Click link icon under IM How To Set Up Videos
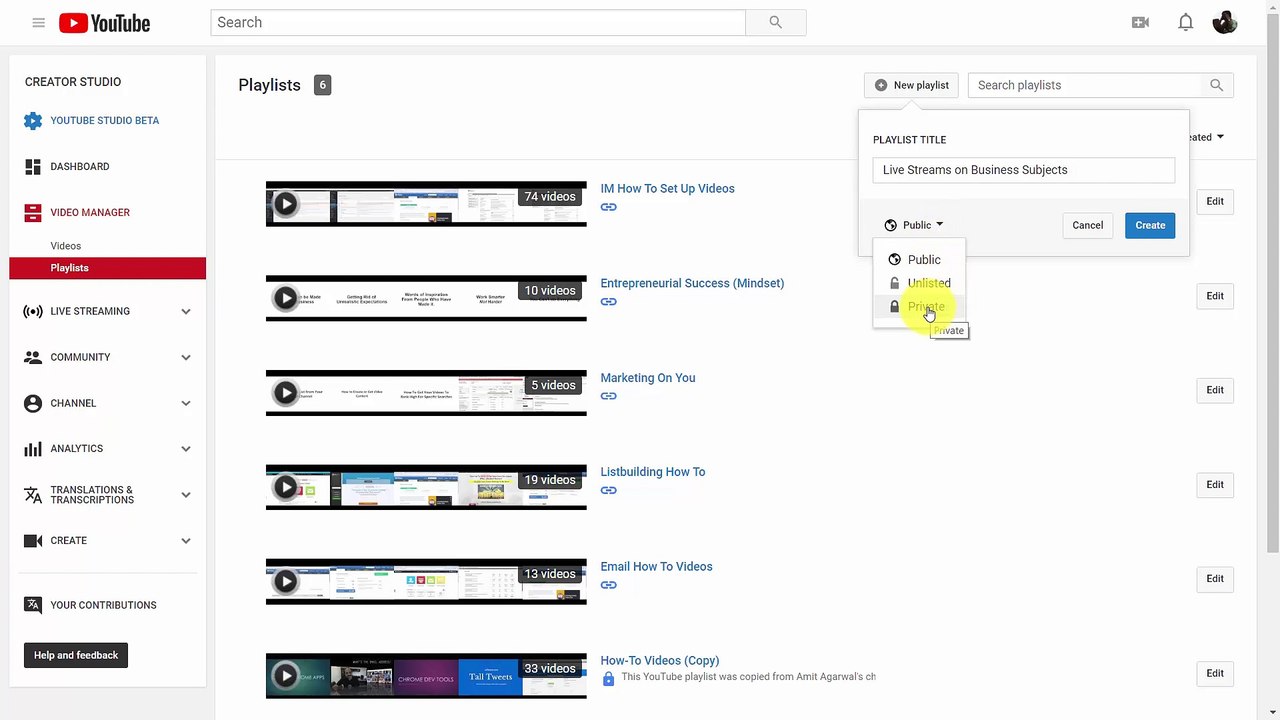Viewport: 1280px width, 720px height. click(x=608, y=207)
